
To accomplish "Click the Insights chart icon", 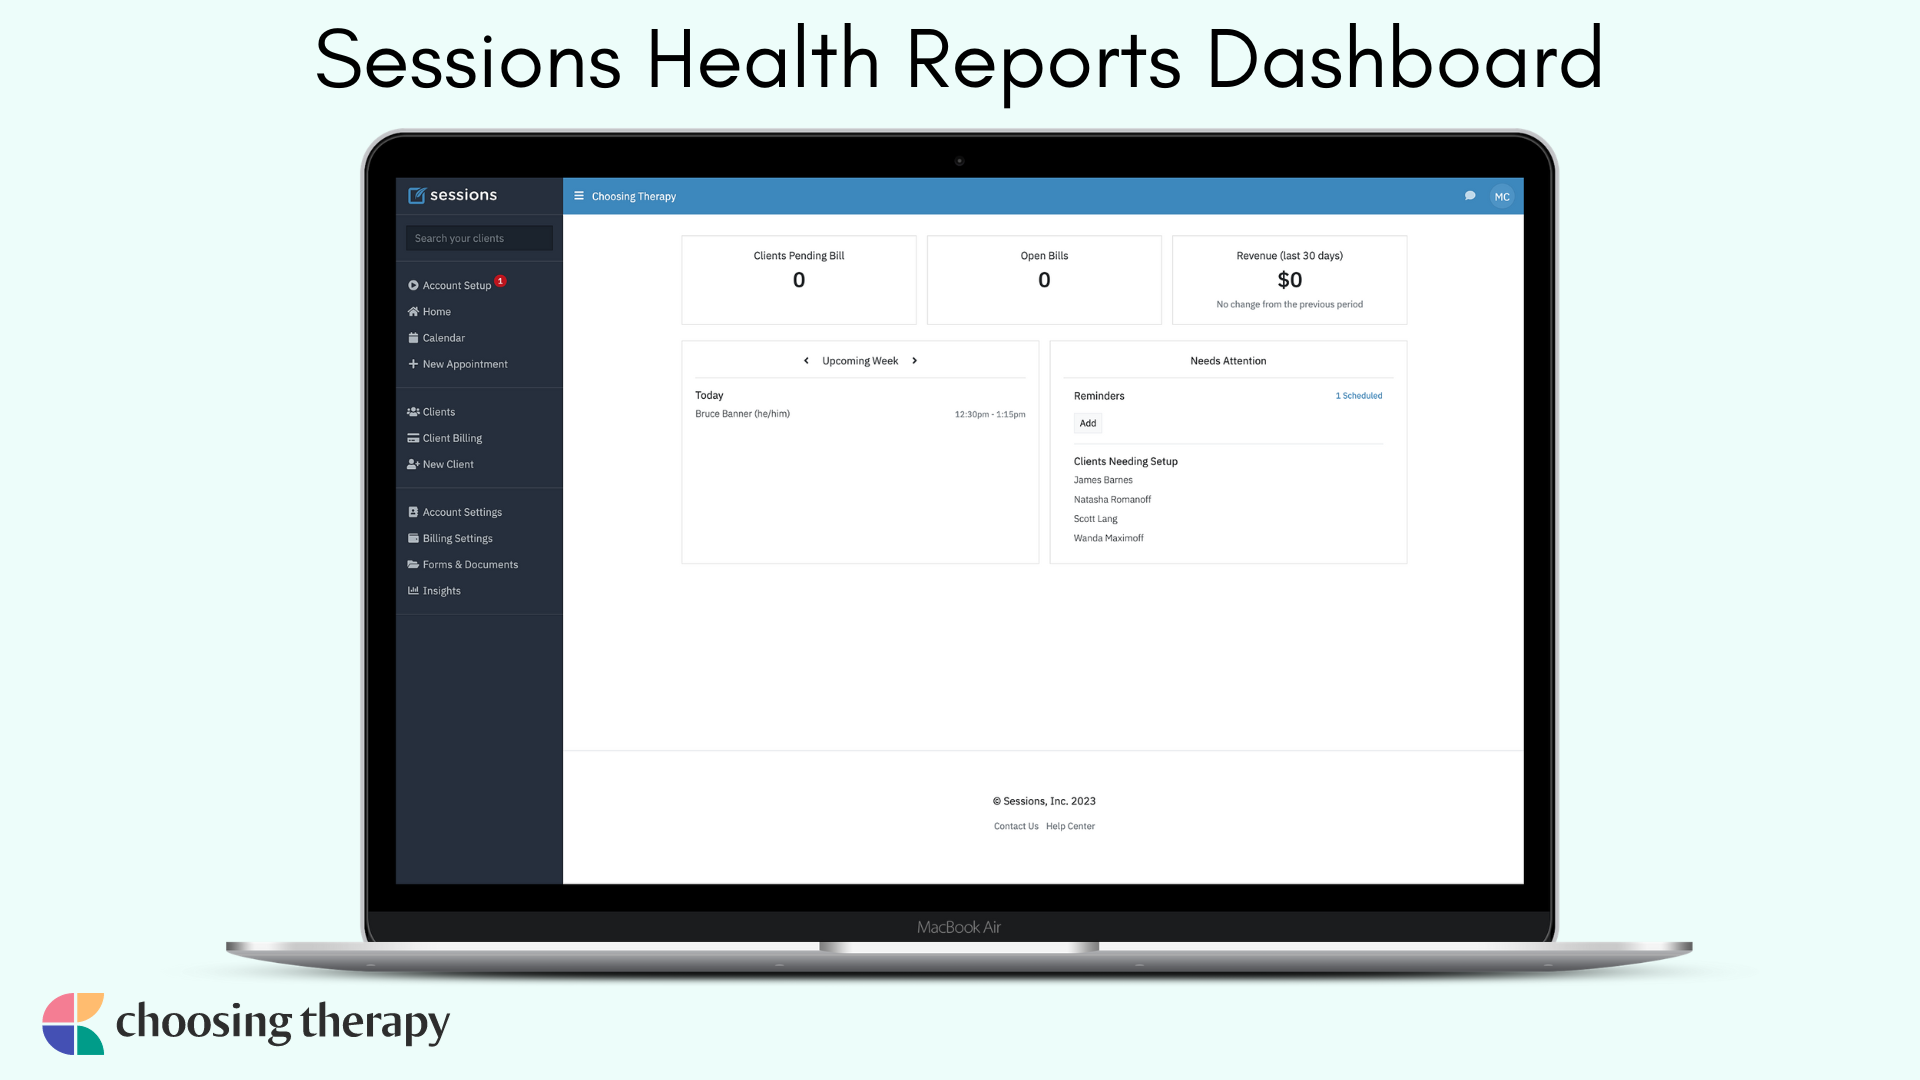I will click(413, 590).
